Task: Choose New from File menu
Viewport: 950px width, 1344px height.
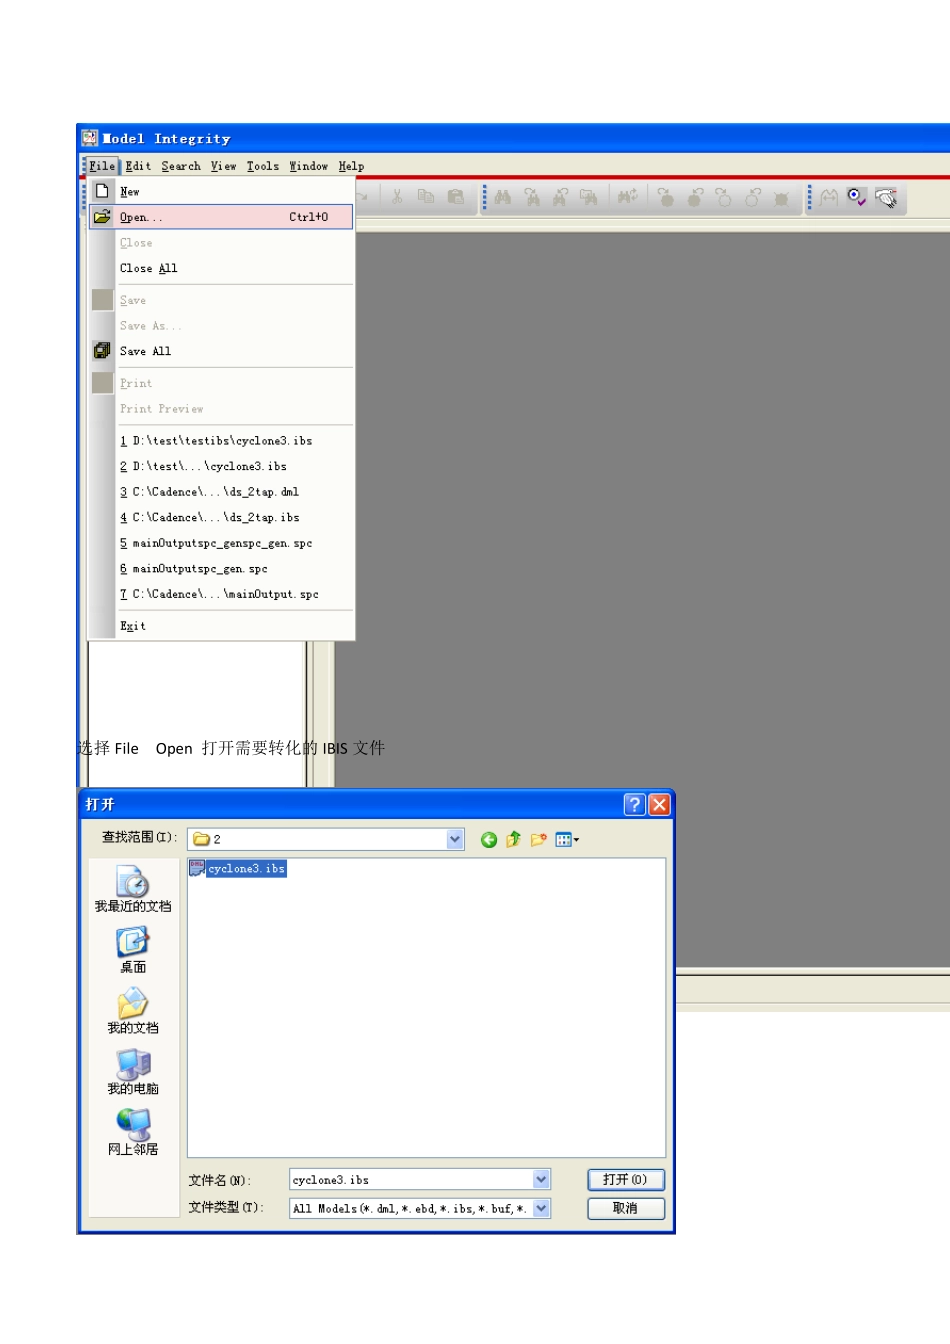Action: 221,191
